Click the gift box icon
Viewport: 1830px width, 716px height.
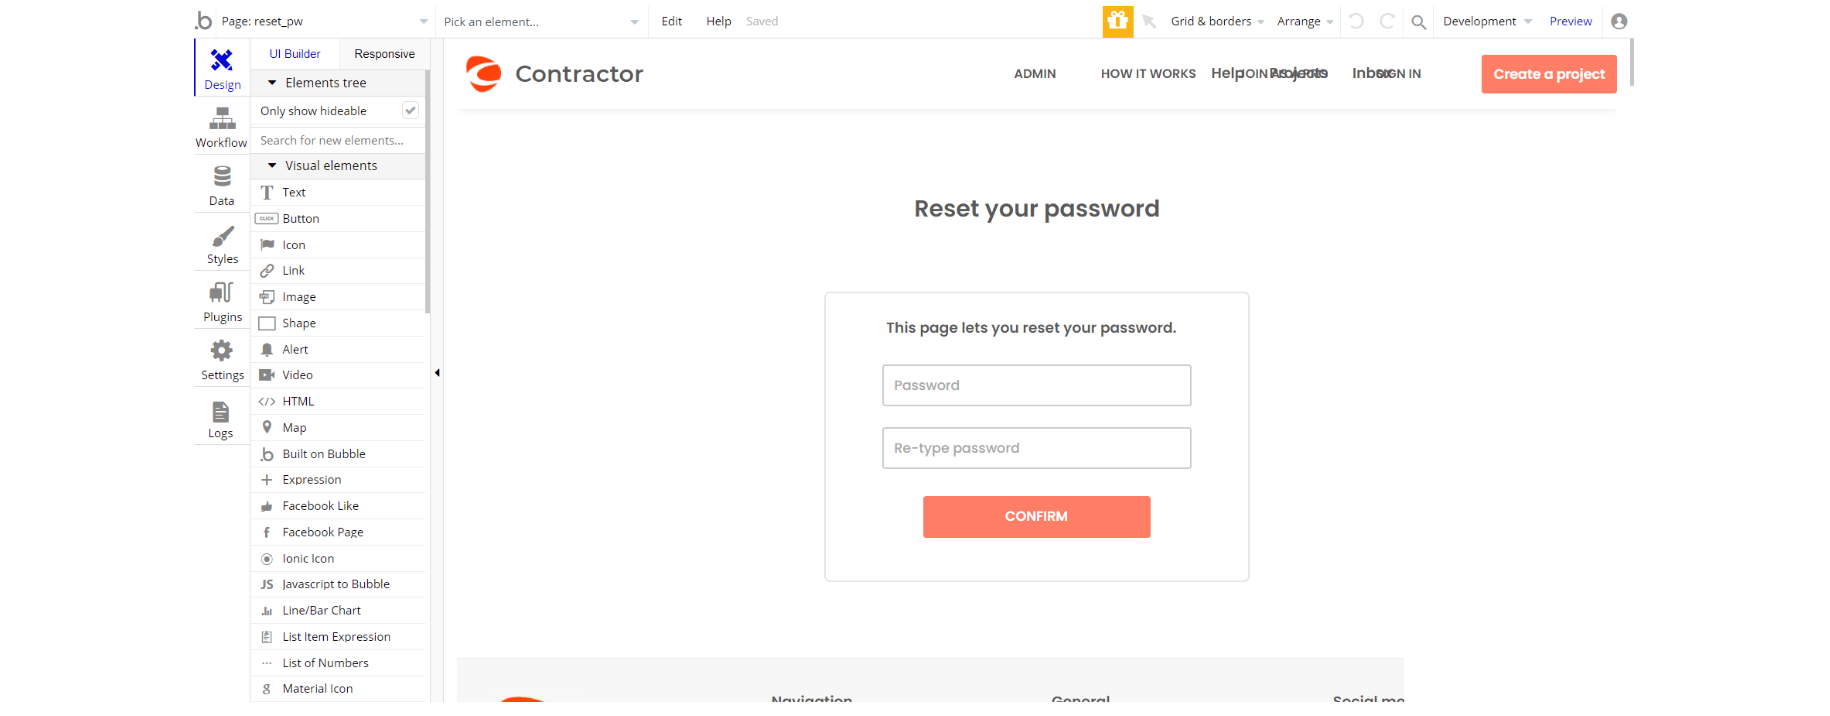coord(1118,21)
